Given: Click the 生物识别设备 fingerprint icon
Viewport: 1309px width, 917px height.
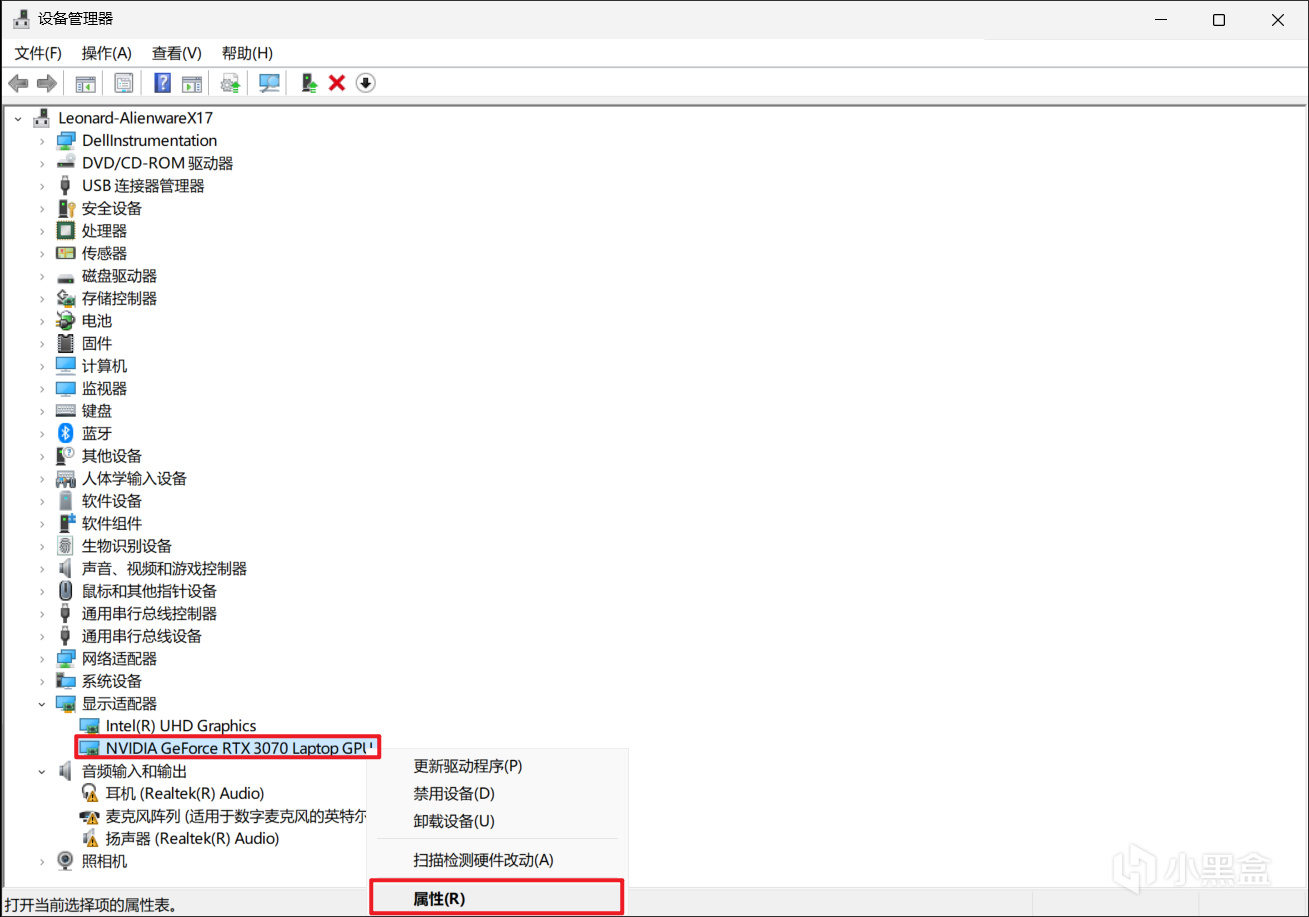Looking at the screenshot, I should pos(66,546).
